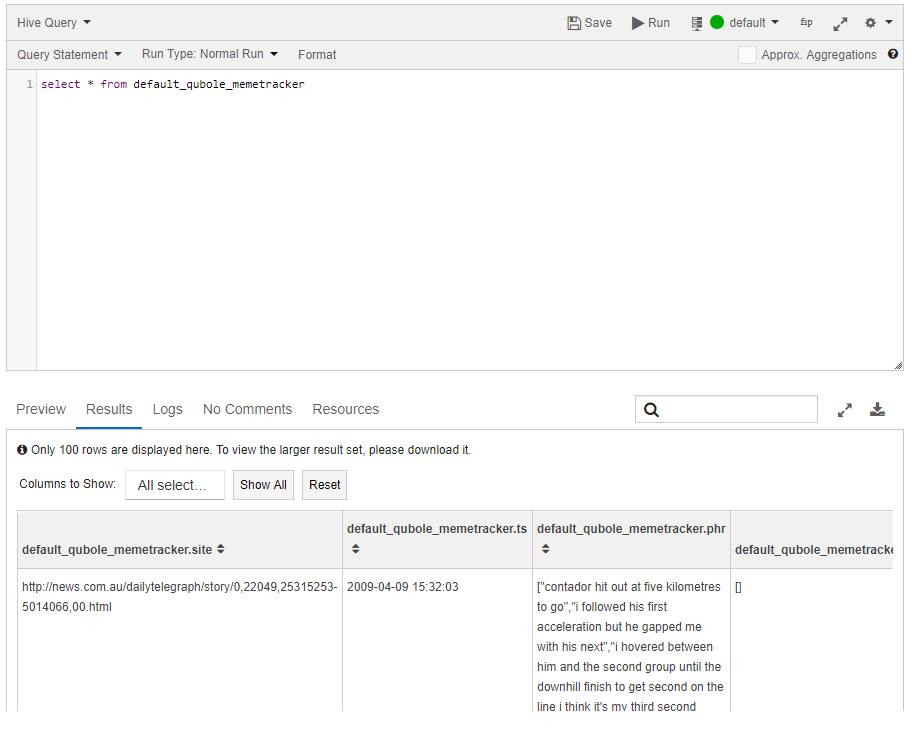Expand the results pane to fullscreen
The image size is (913, 735).
845,410
